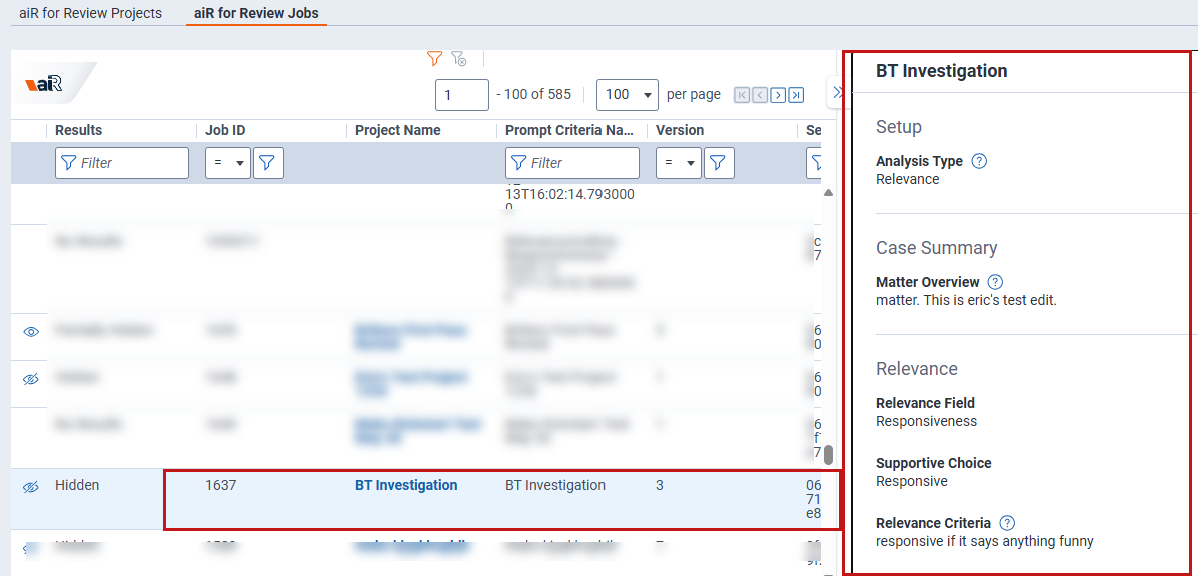Click the Job ID column filter funnel button

pos(268,163)
